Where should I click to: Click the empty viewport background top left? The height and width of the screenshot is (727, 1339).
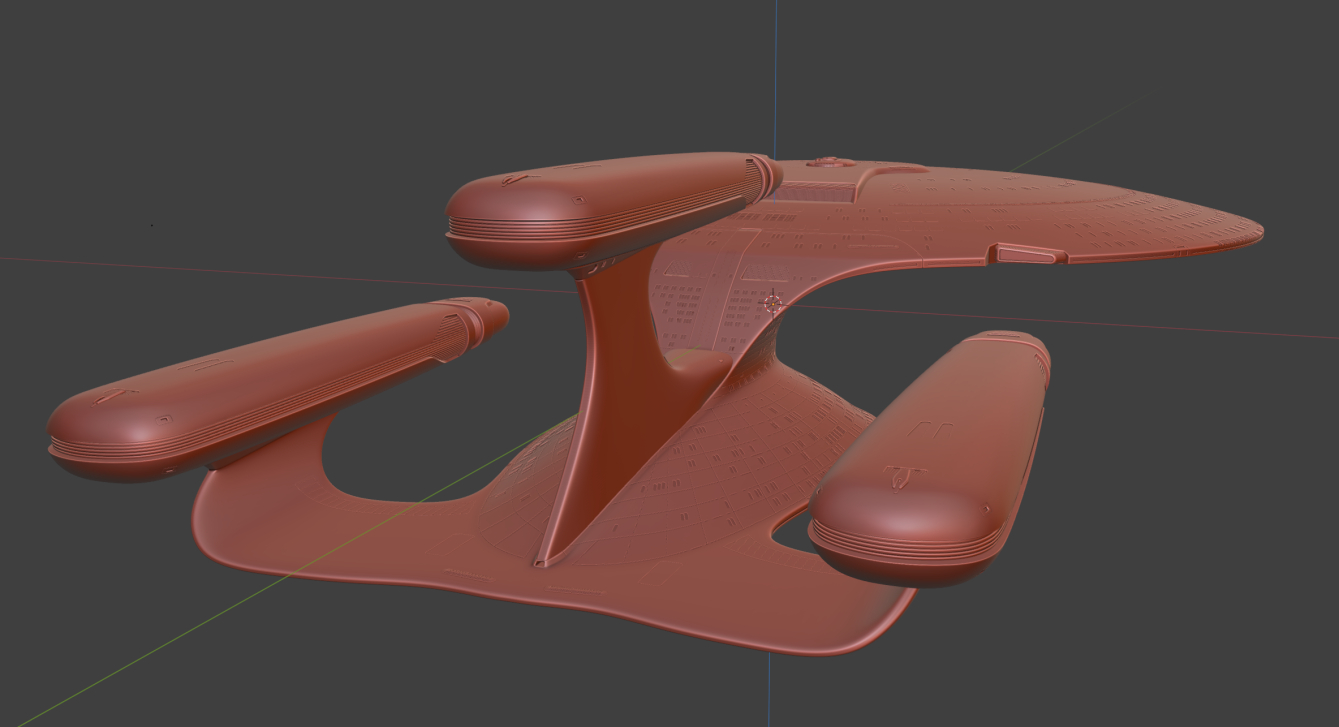pyautogui.click(x=150, y=100)
